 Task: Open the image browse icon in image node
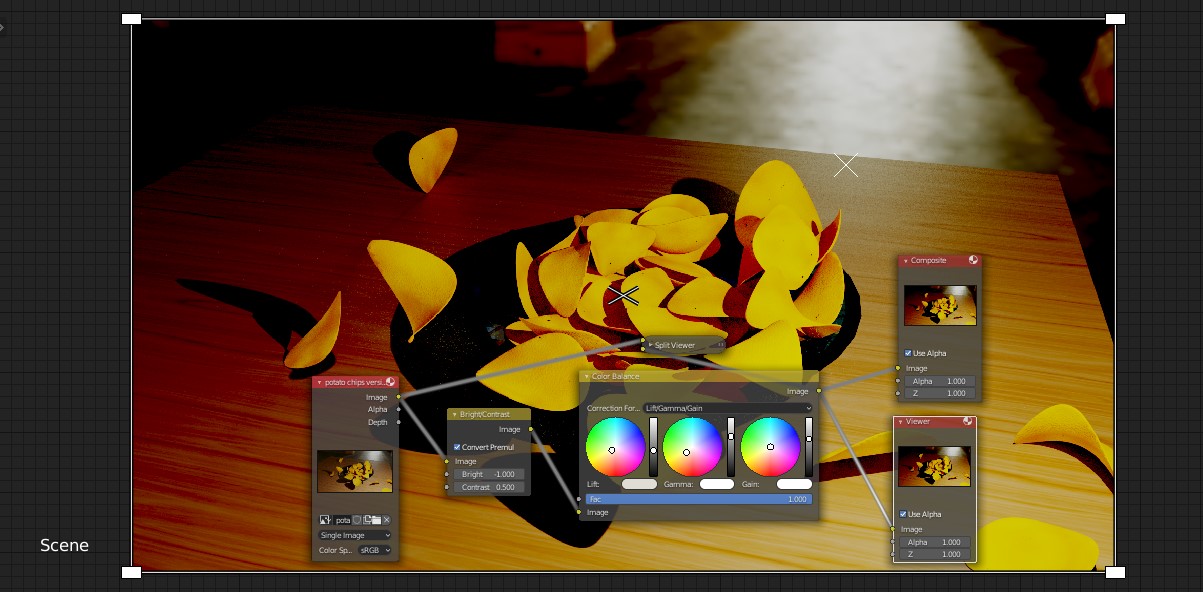click(x=325, y=520)
